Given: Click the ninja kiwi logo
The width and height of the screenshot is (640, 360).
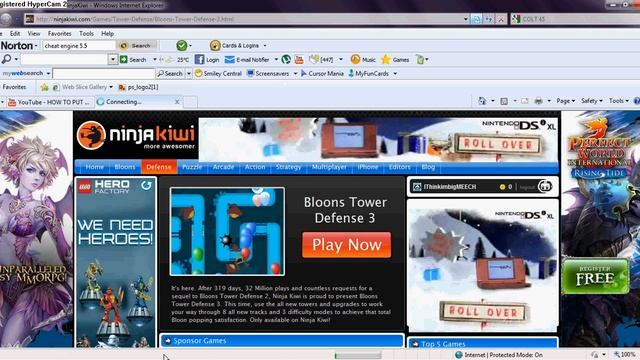Looking at the screenshot, I should point(136,135).
